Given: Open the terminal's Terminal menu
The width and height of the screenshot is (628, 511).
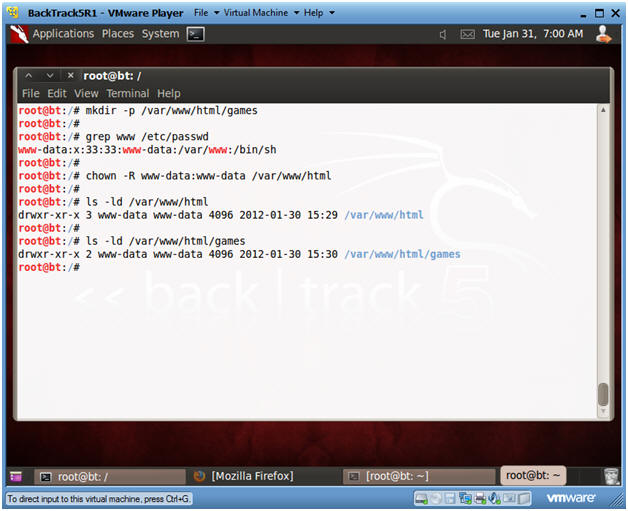Looking at the screenshot, I should (x=128, y=93).
